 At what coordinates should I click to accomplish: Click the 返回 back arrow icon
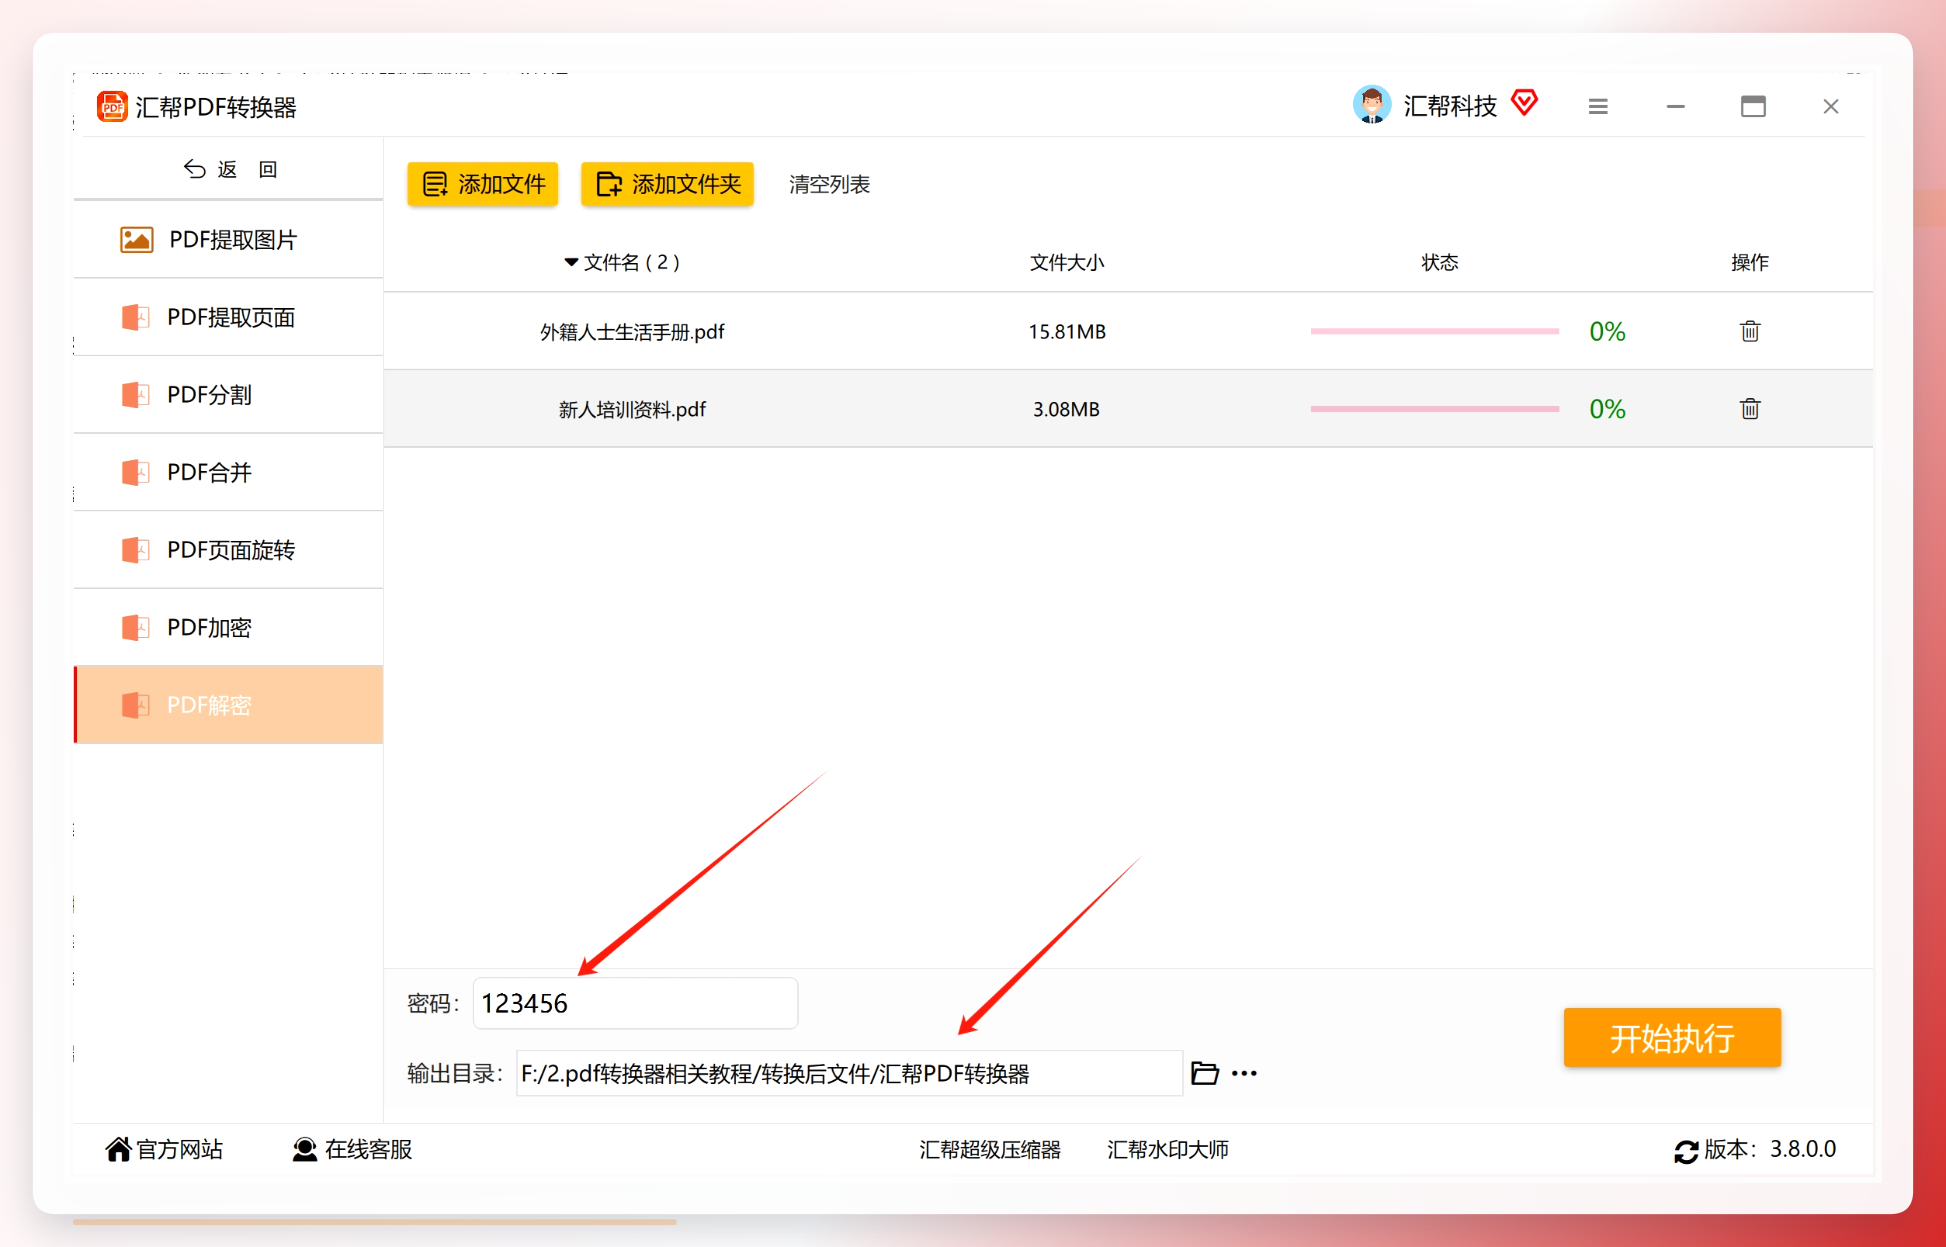(x=195, y=170)
